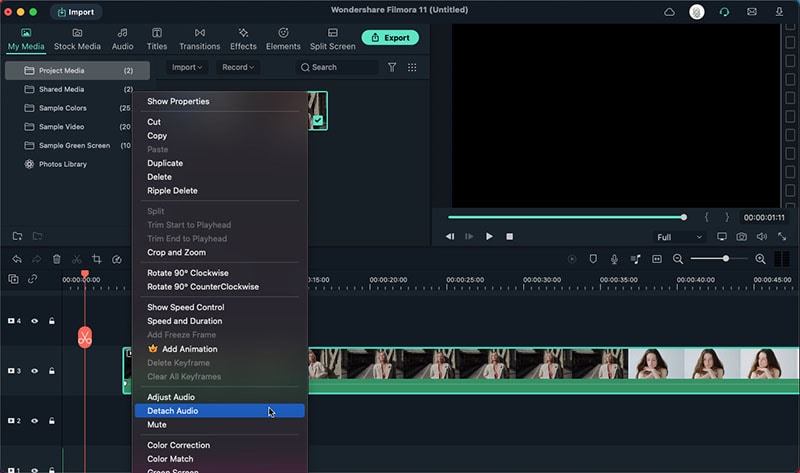The height and width of the screenshot is (473, 800).
Task: Zoom in the timeline
Action: tap(760, 259)
